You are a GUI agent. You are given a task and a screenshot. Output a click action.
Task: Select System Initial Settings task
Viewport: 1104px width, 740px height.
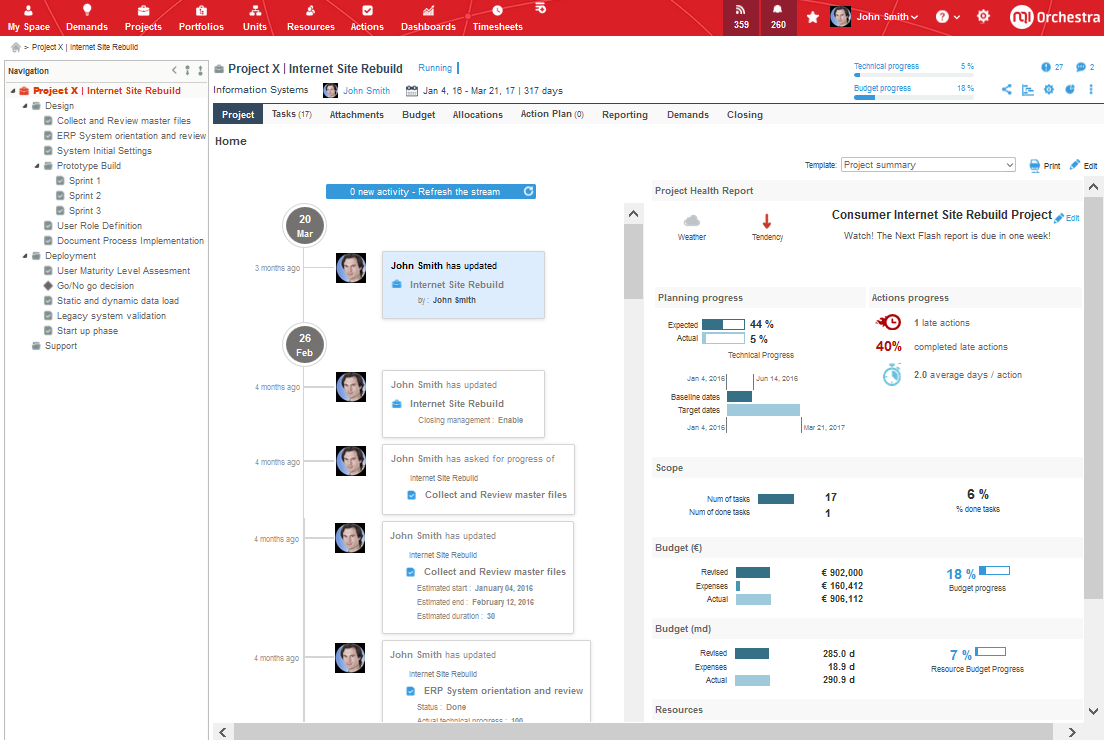[x=104, y=151]
